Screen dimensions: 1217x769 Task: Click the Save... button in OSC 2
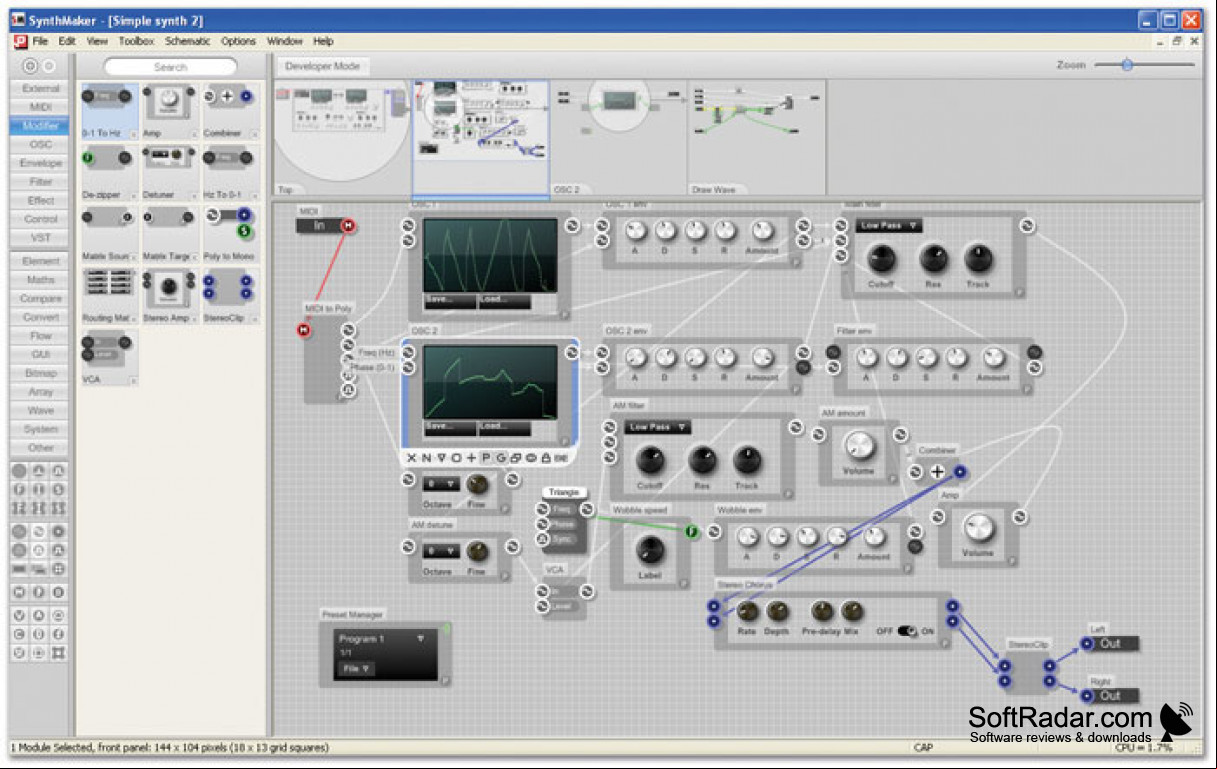tap(450, 427)
